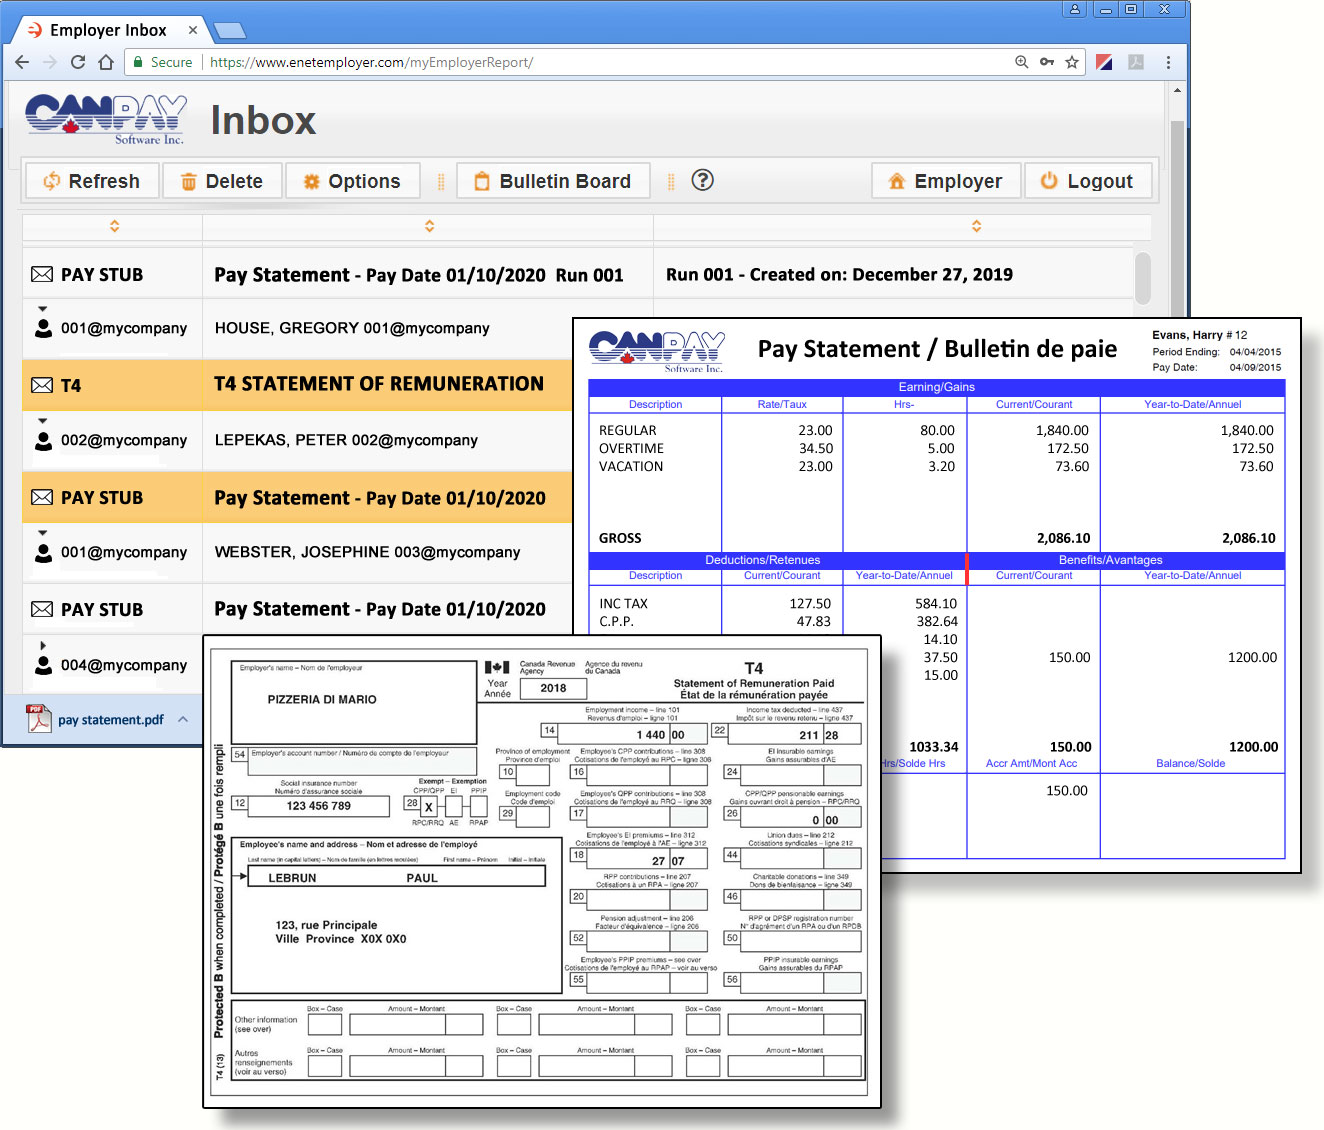Click the envelope icon on T4 row

coord(42,385)
